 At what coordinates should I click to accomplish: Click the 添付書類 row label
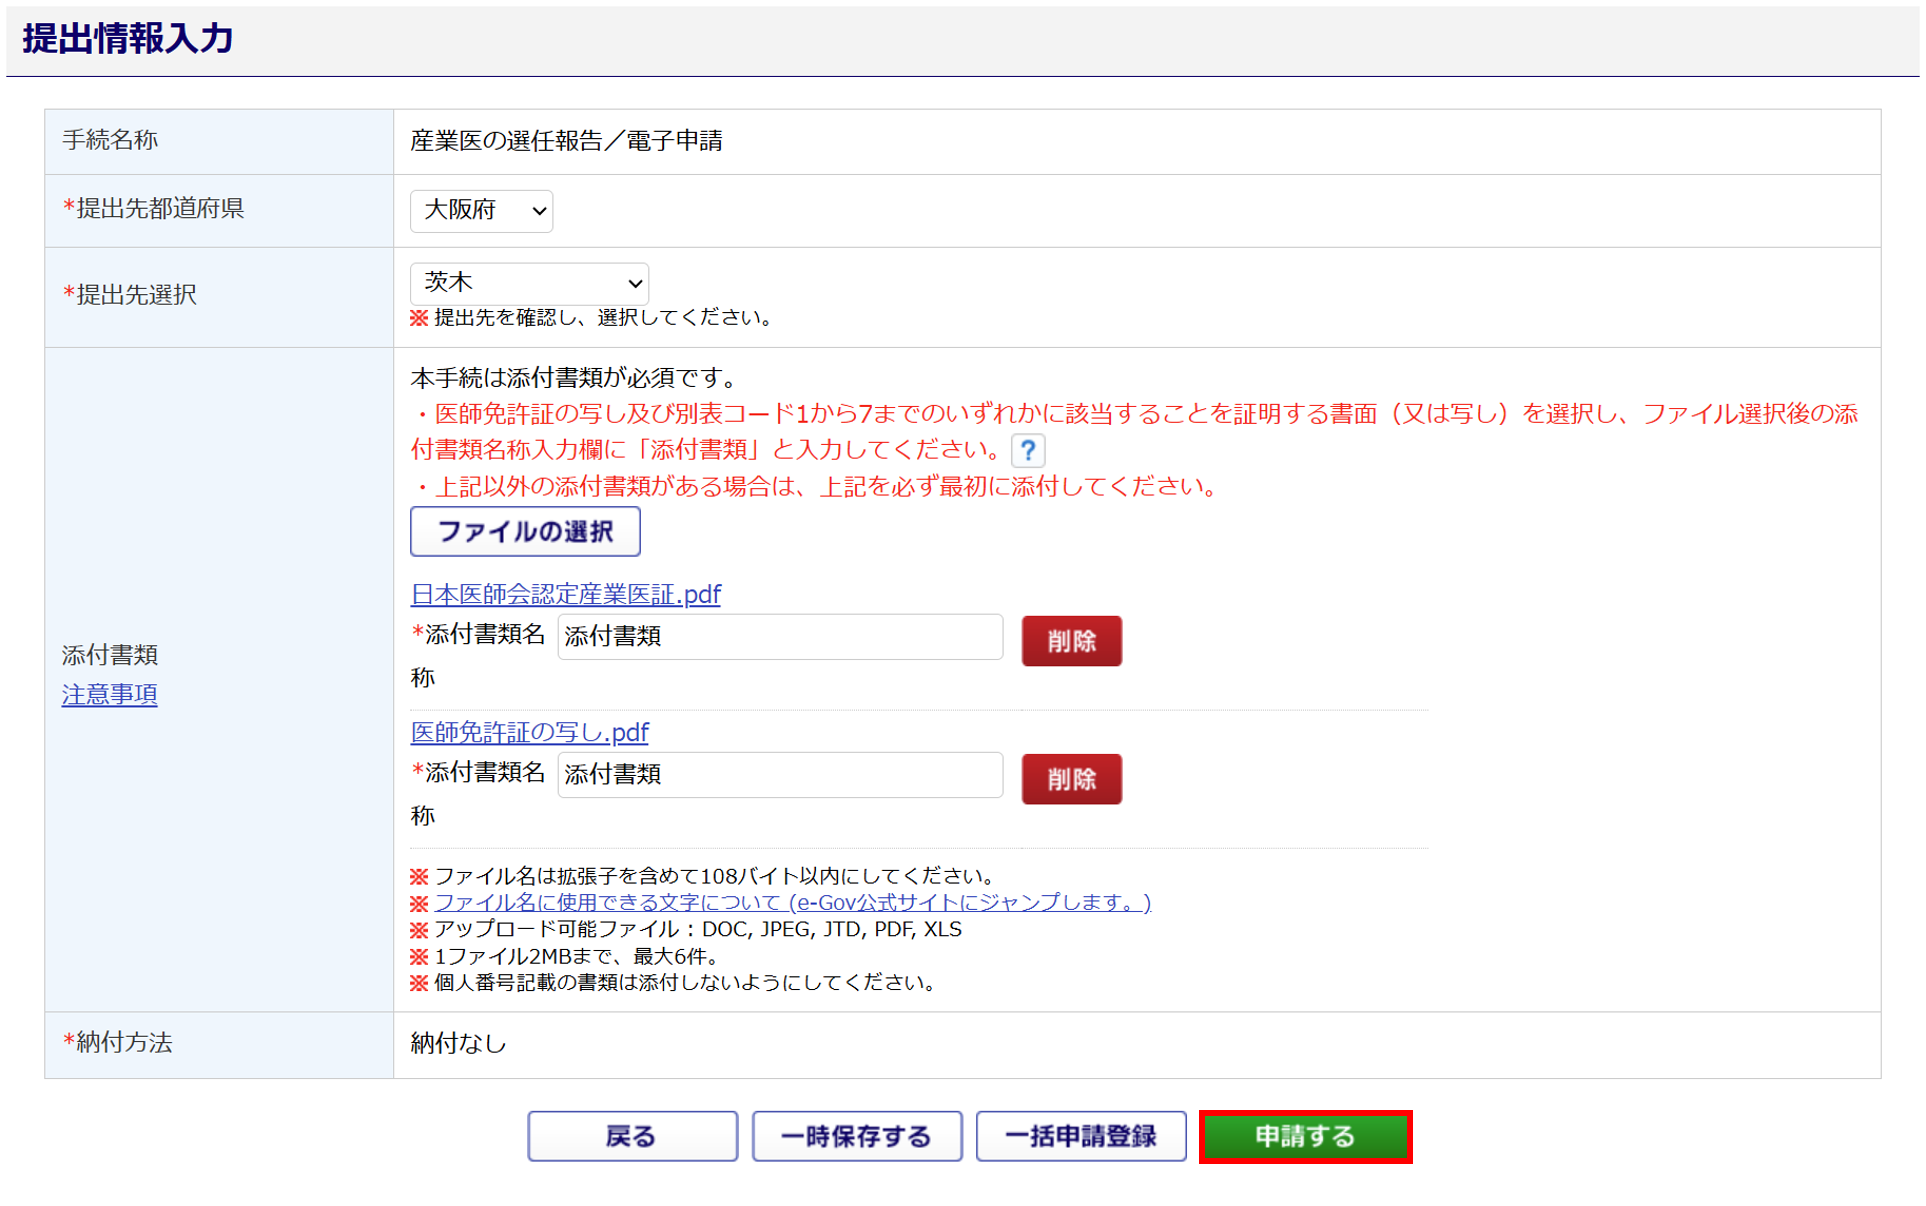[110, 655]
